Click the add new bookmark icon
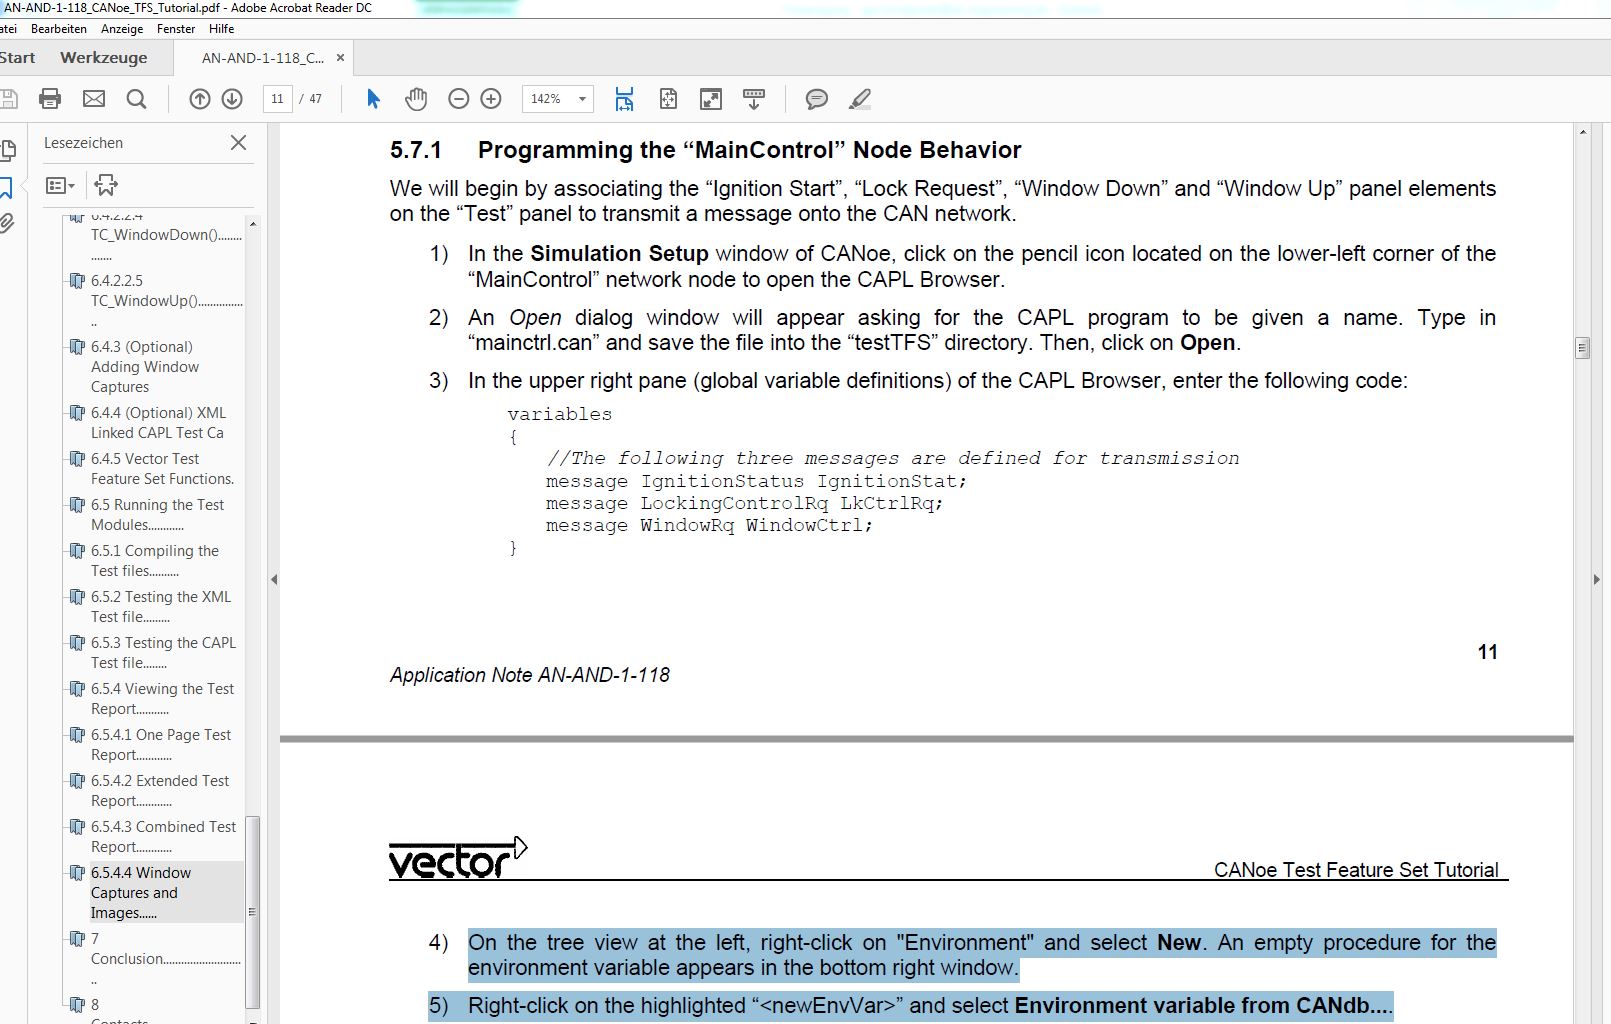This screenshot has height=1024, width=1611. [106, 185]
